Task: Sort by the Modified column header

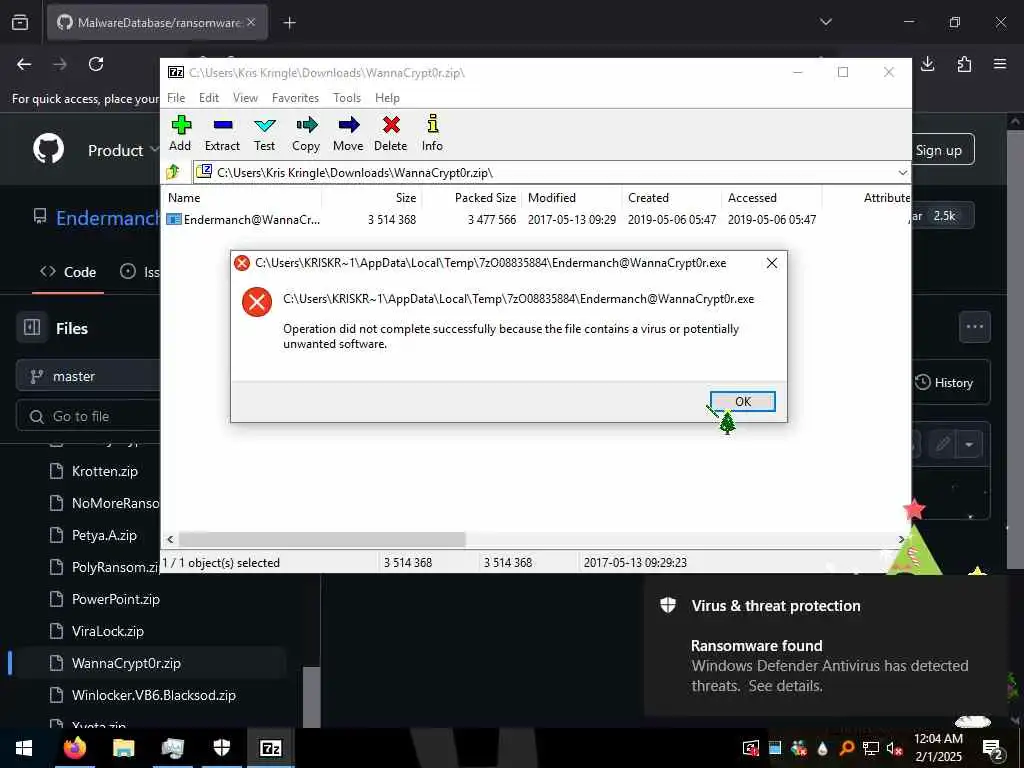Action: (572, 198)
